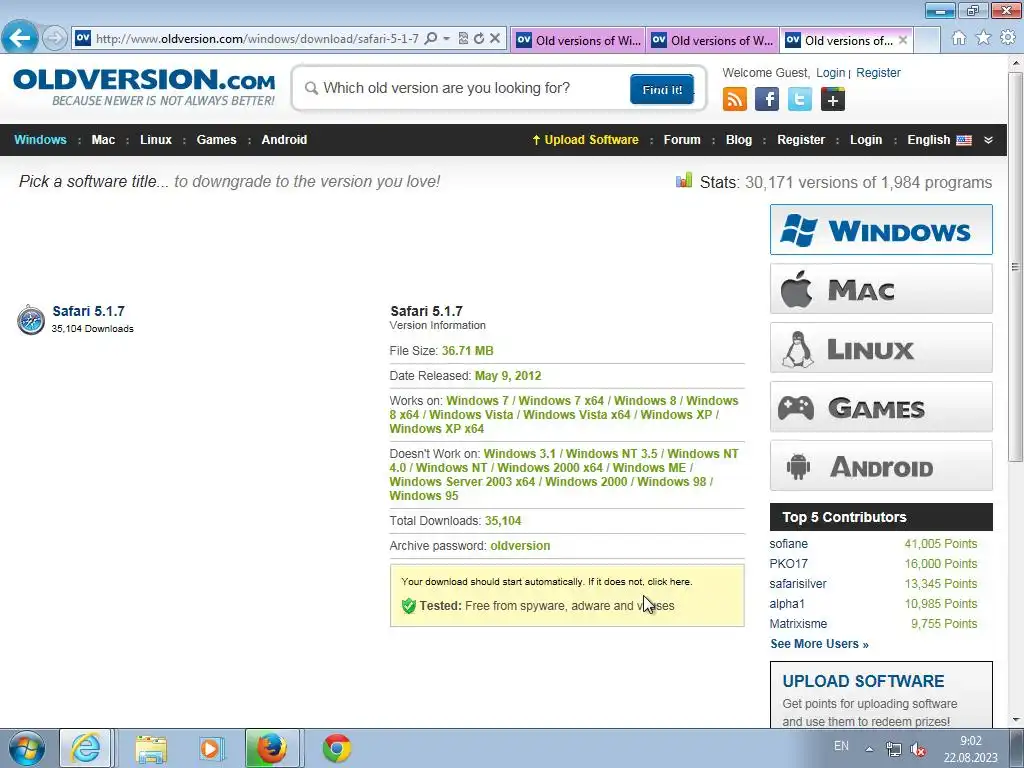Open contributor alpha1's profile
This screenshot has width=1024, height=768.
pyautogui.click(x=787, y=603)
